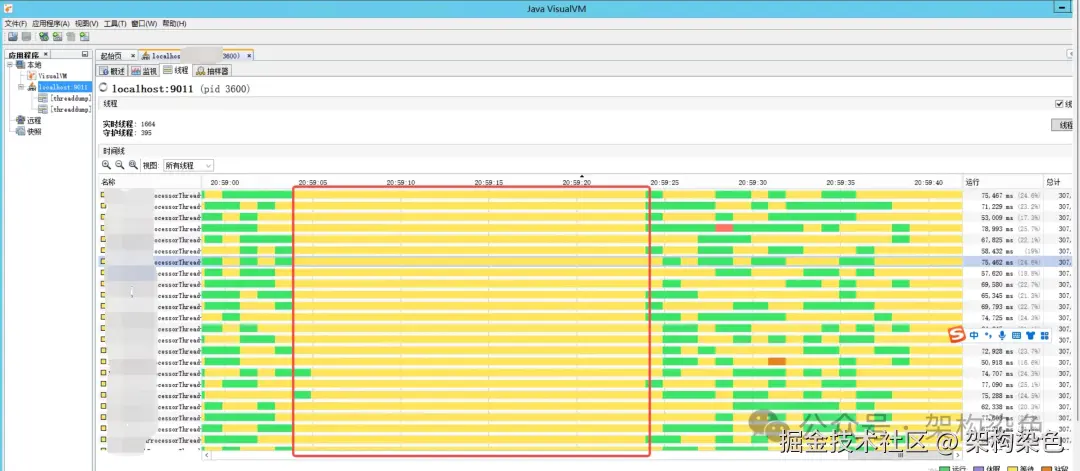The height and width of the screenshot is (471, 1080).
Task: Open the 文件(F) menu
Action: (15, 23)
